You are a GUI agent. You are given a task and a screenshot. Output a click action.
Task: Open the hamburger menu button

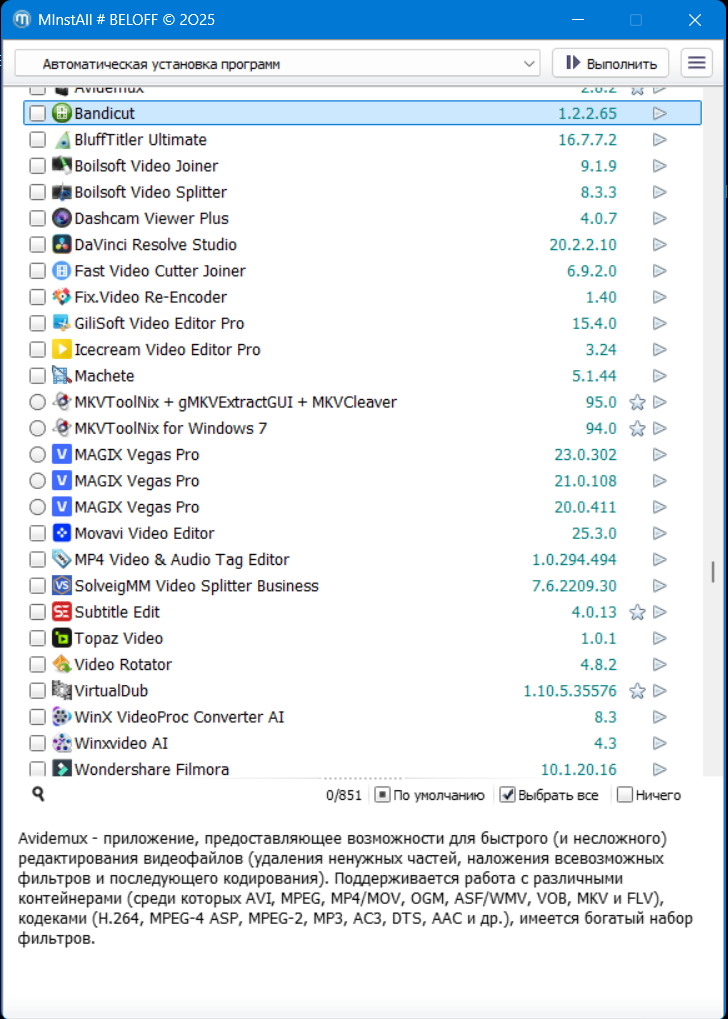(696, 63)
